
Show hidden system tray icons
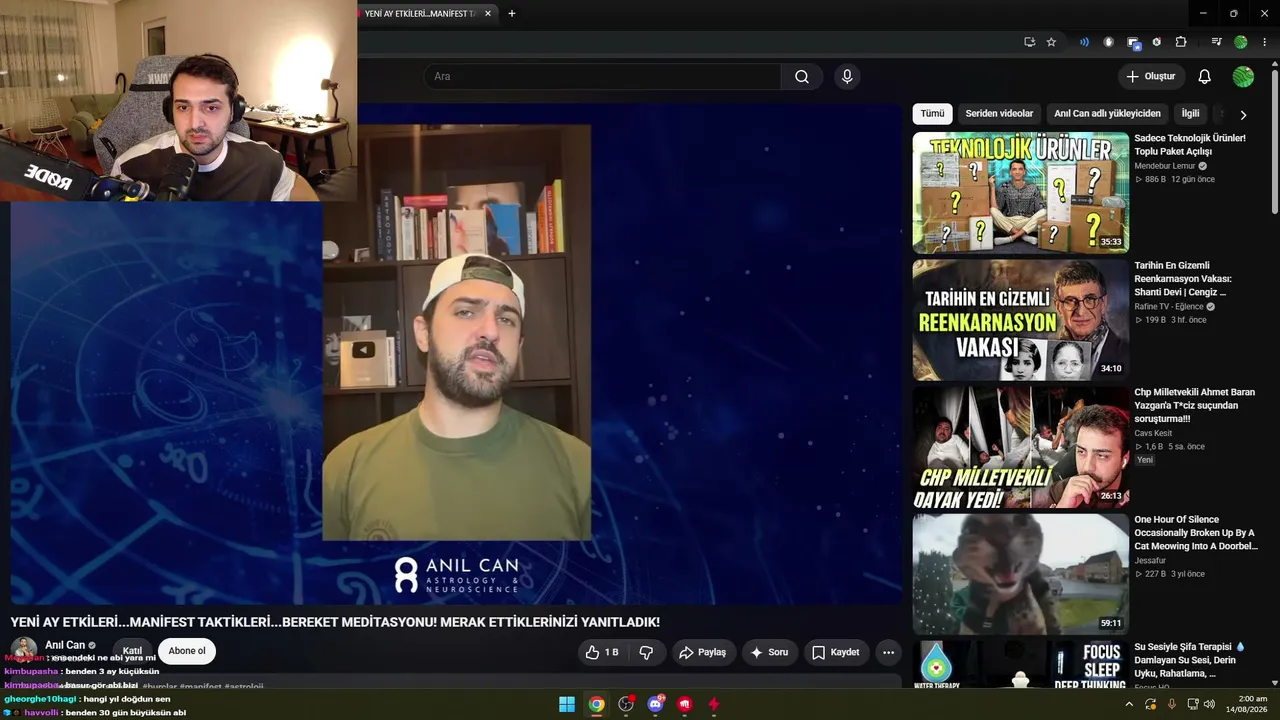(1129, 704)
